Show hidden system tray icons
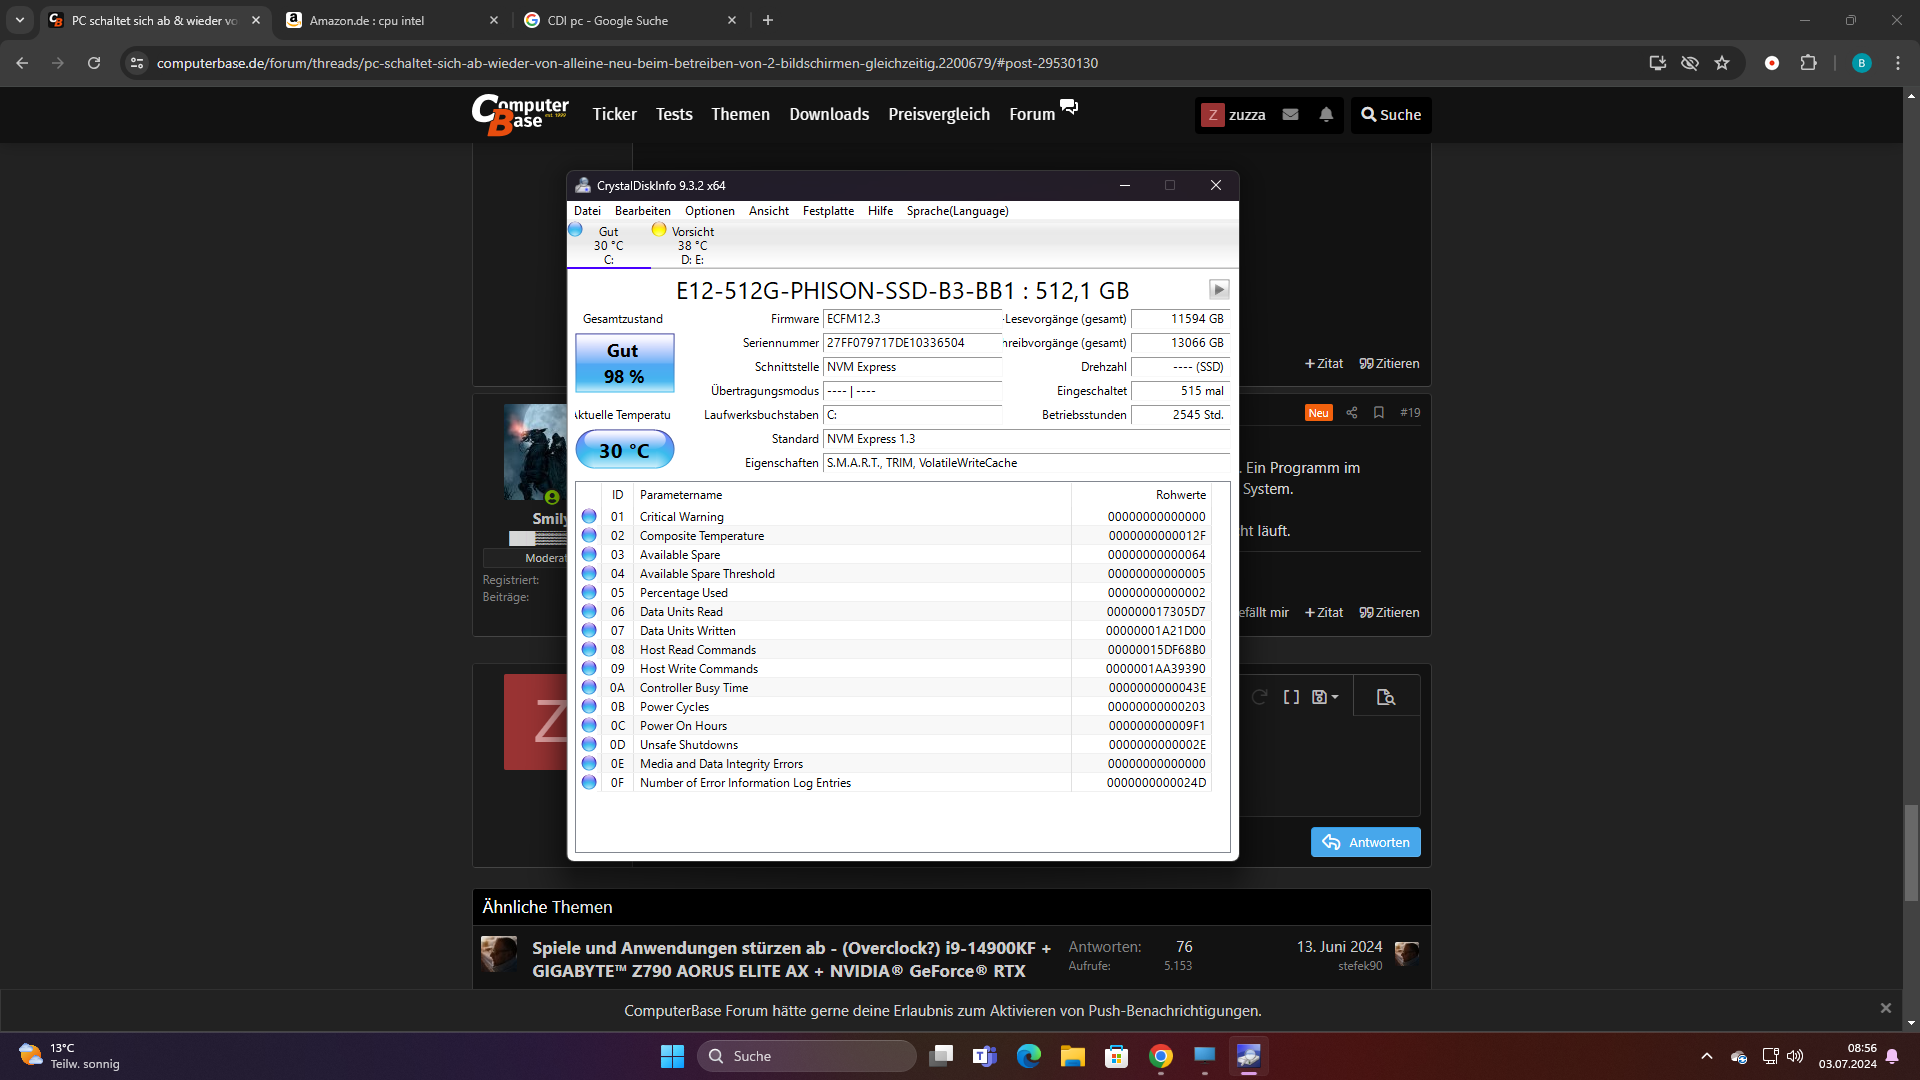 click(1706, 1056)
